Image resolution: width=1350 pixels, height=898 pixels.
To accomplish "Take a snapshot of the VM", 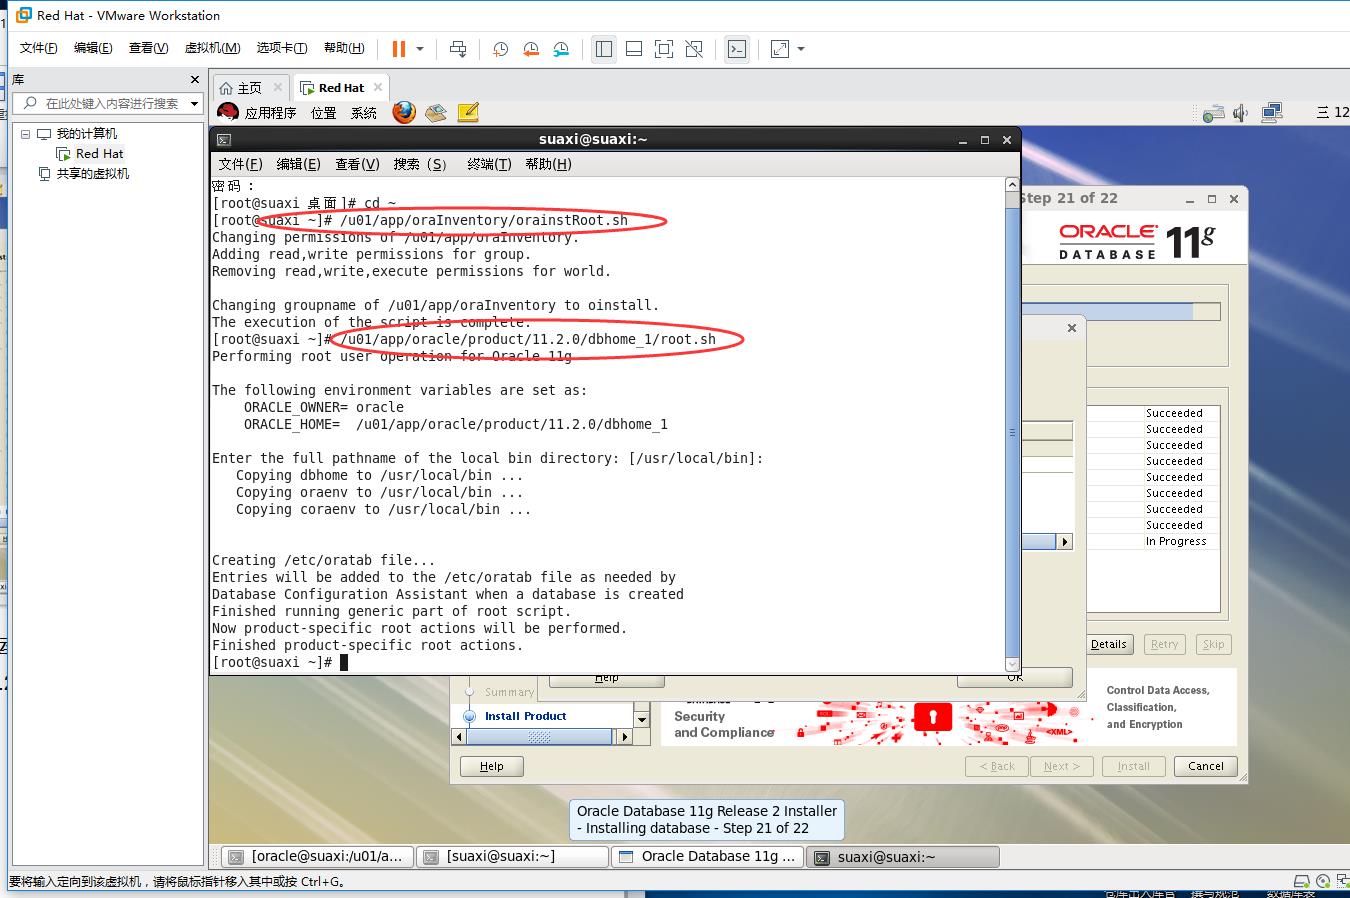I will click(500, 49).
